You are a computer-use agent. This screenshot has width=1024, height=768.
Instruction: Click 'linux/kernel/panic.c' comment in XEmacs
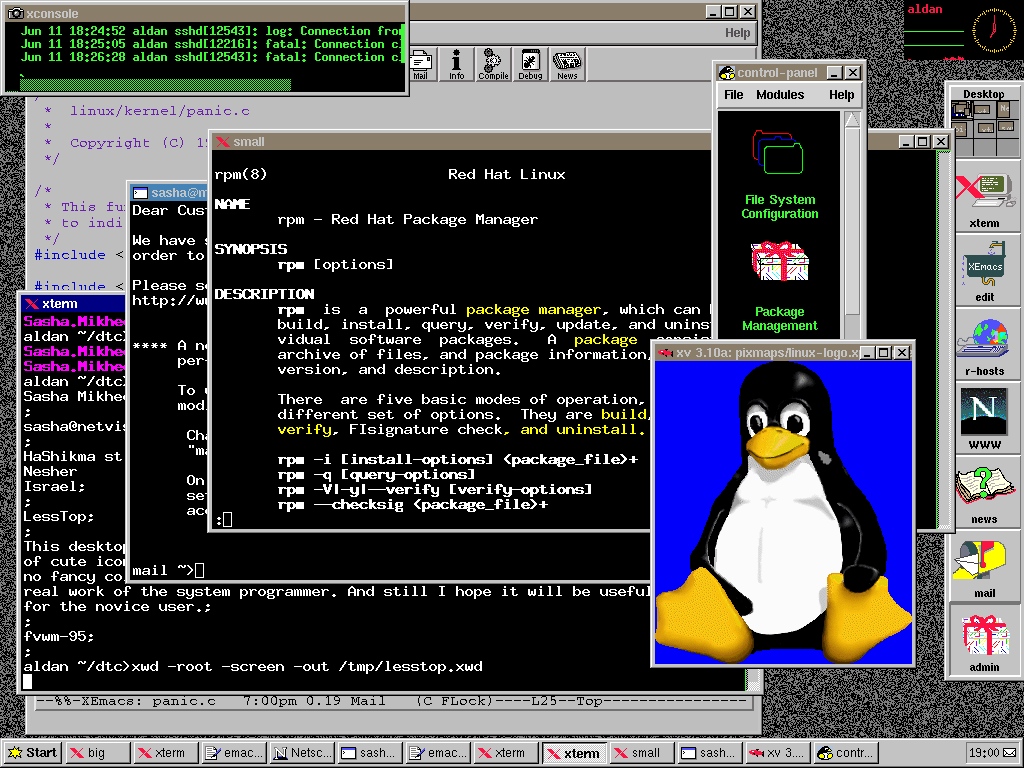pyautogui.click(x=159, y=111)
